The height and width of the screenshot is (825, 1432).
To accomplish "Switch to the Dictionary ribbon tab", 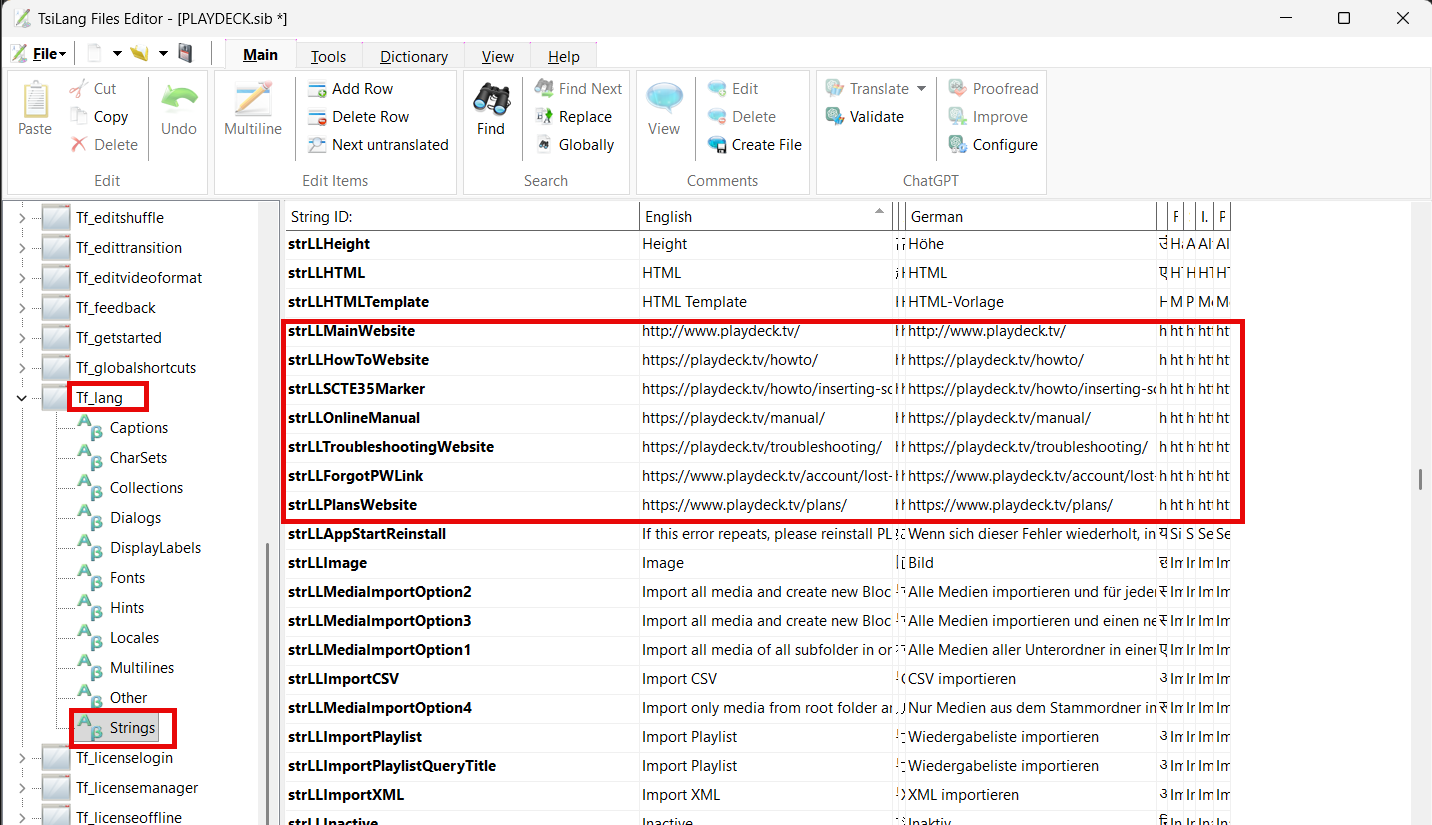I will point(414,57).
